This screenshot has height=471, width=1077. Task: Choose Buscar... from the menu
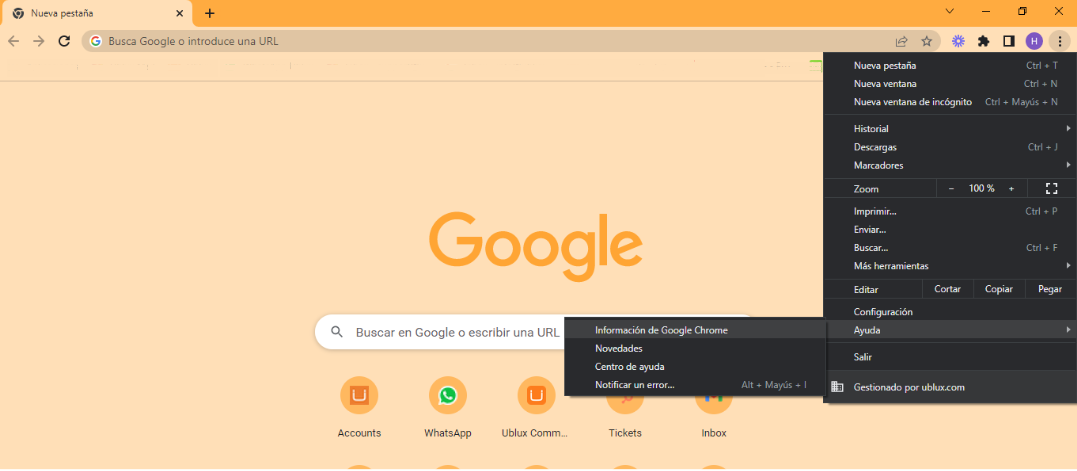pyautogui.click(x=949, y=248)
